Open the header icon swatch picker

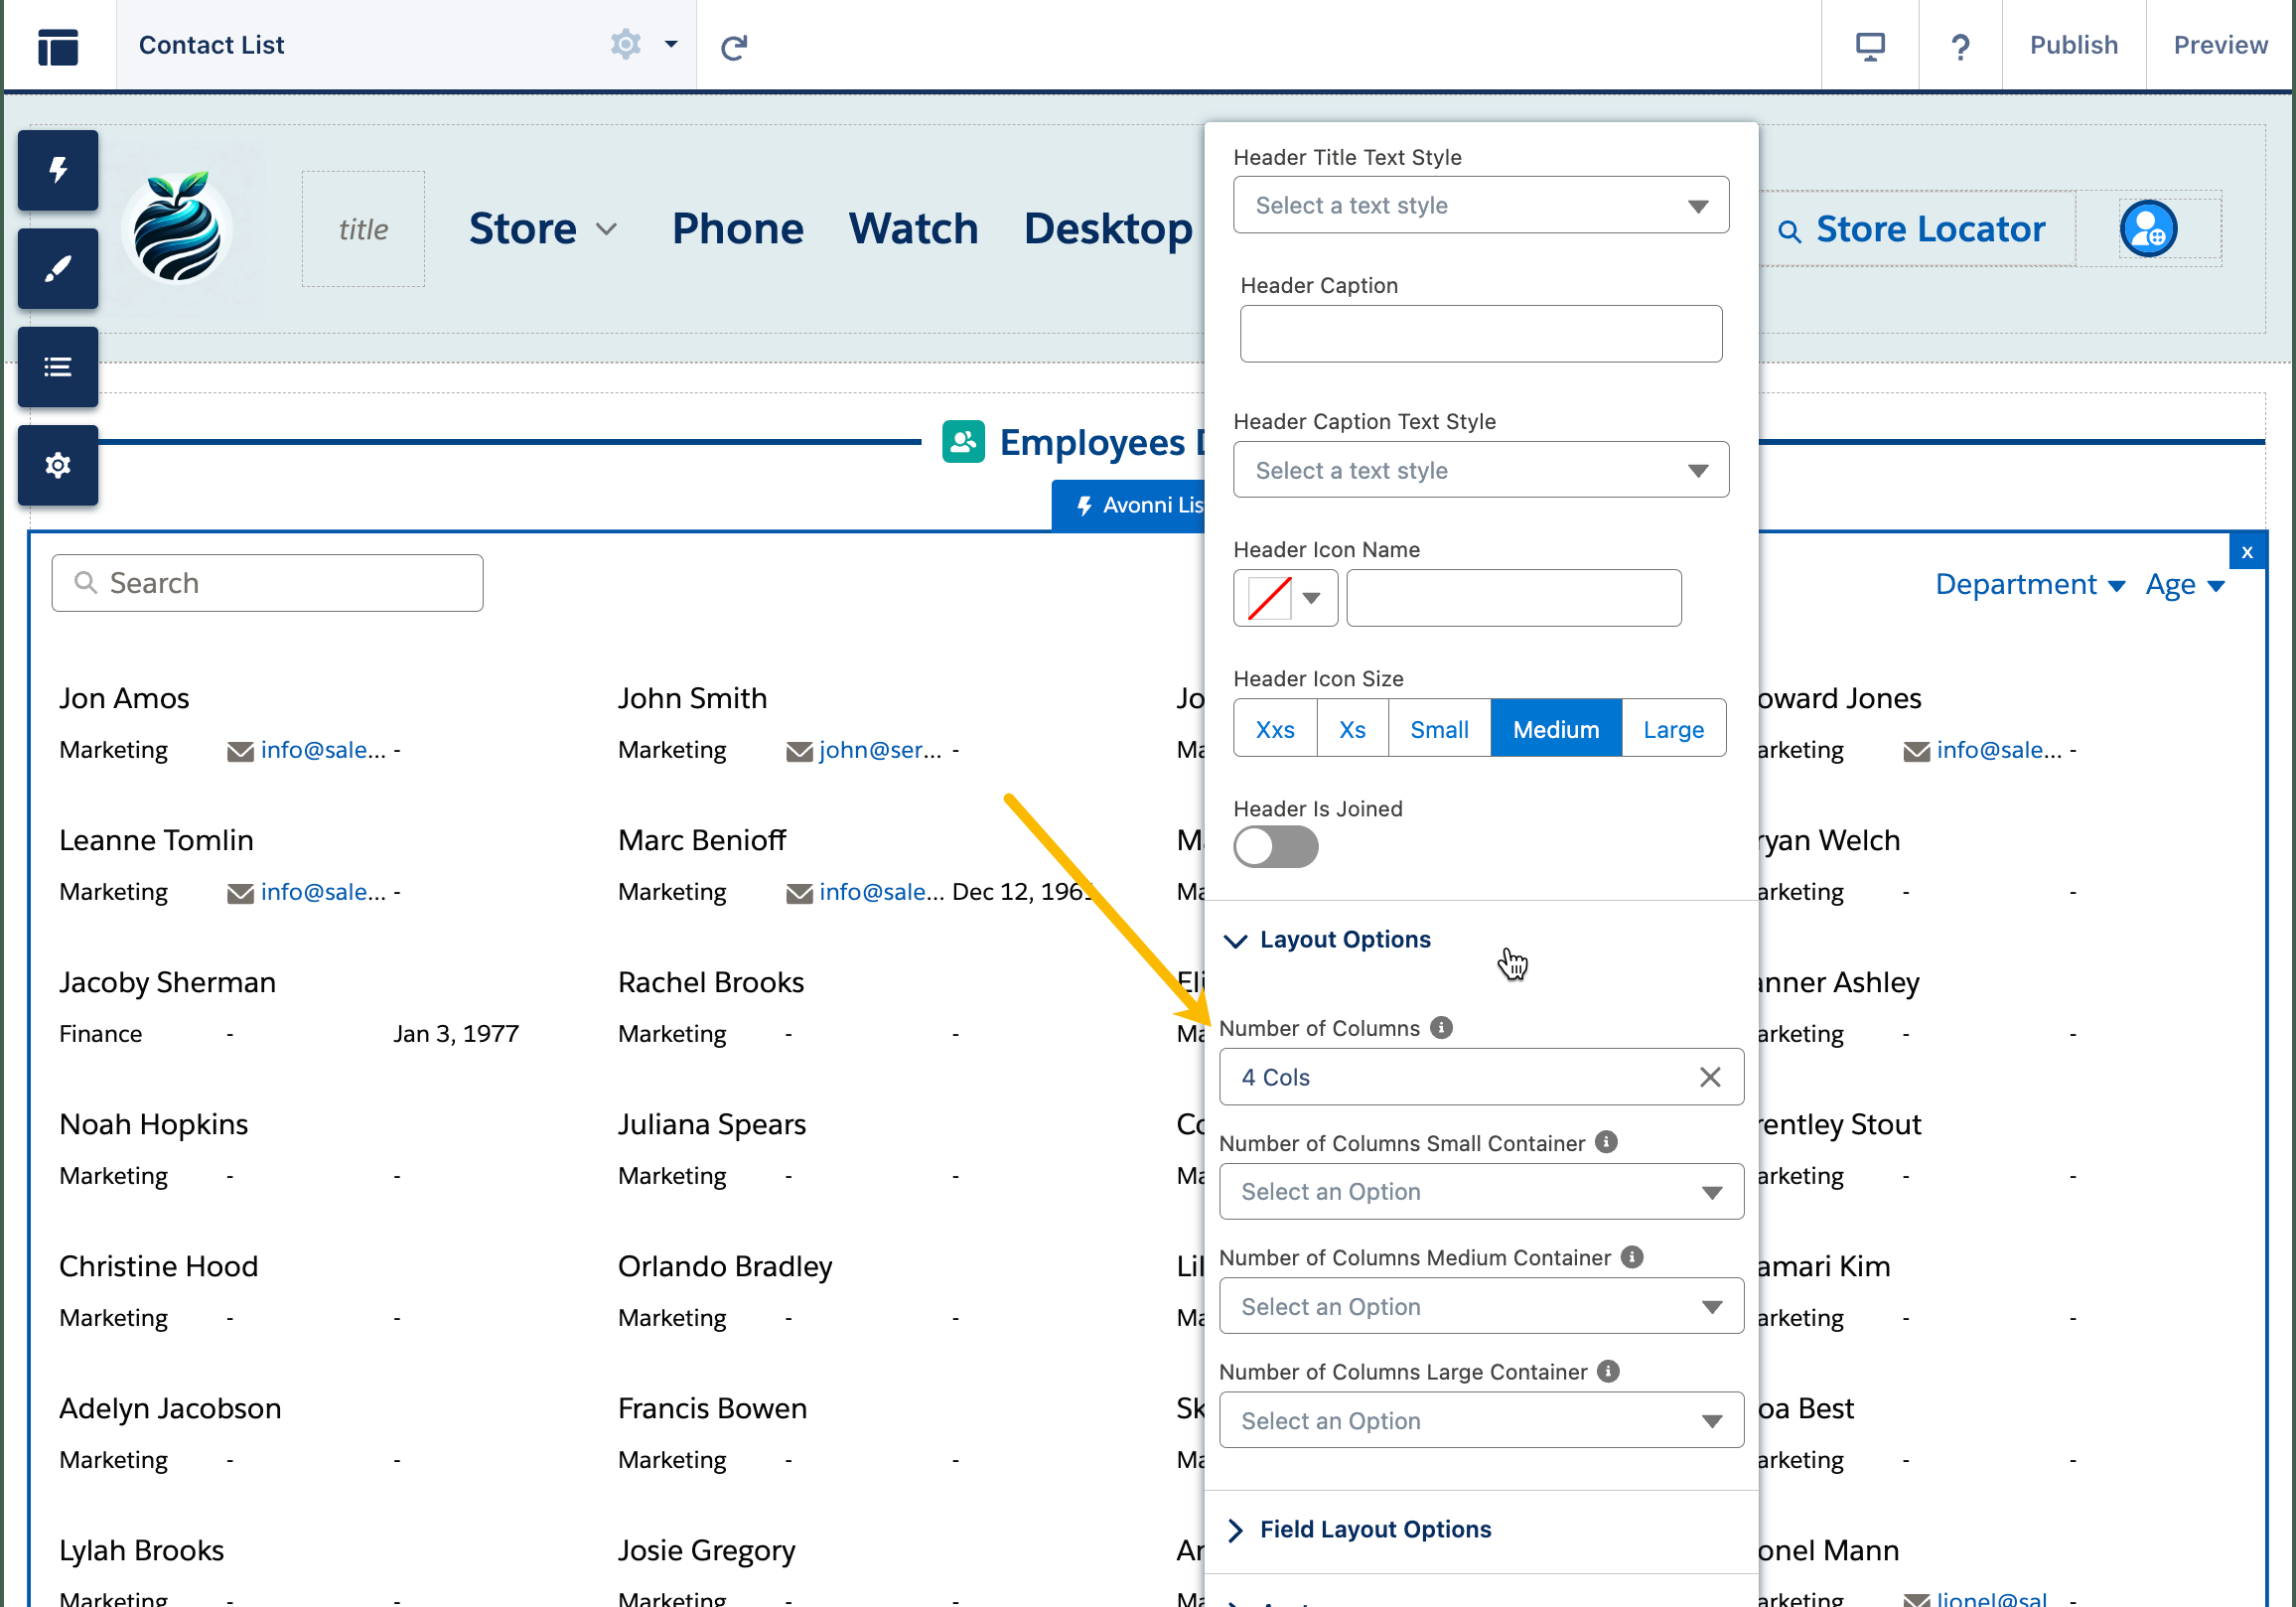point(1284,598)
